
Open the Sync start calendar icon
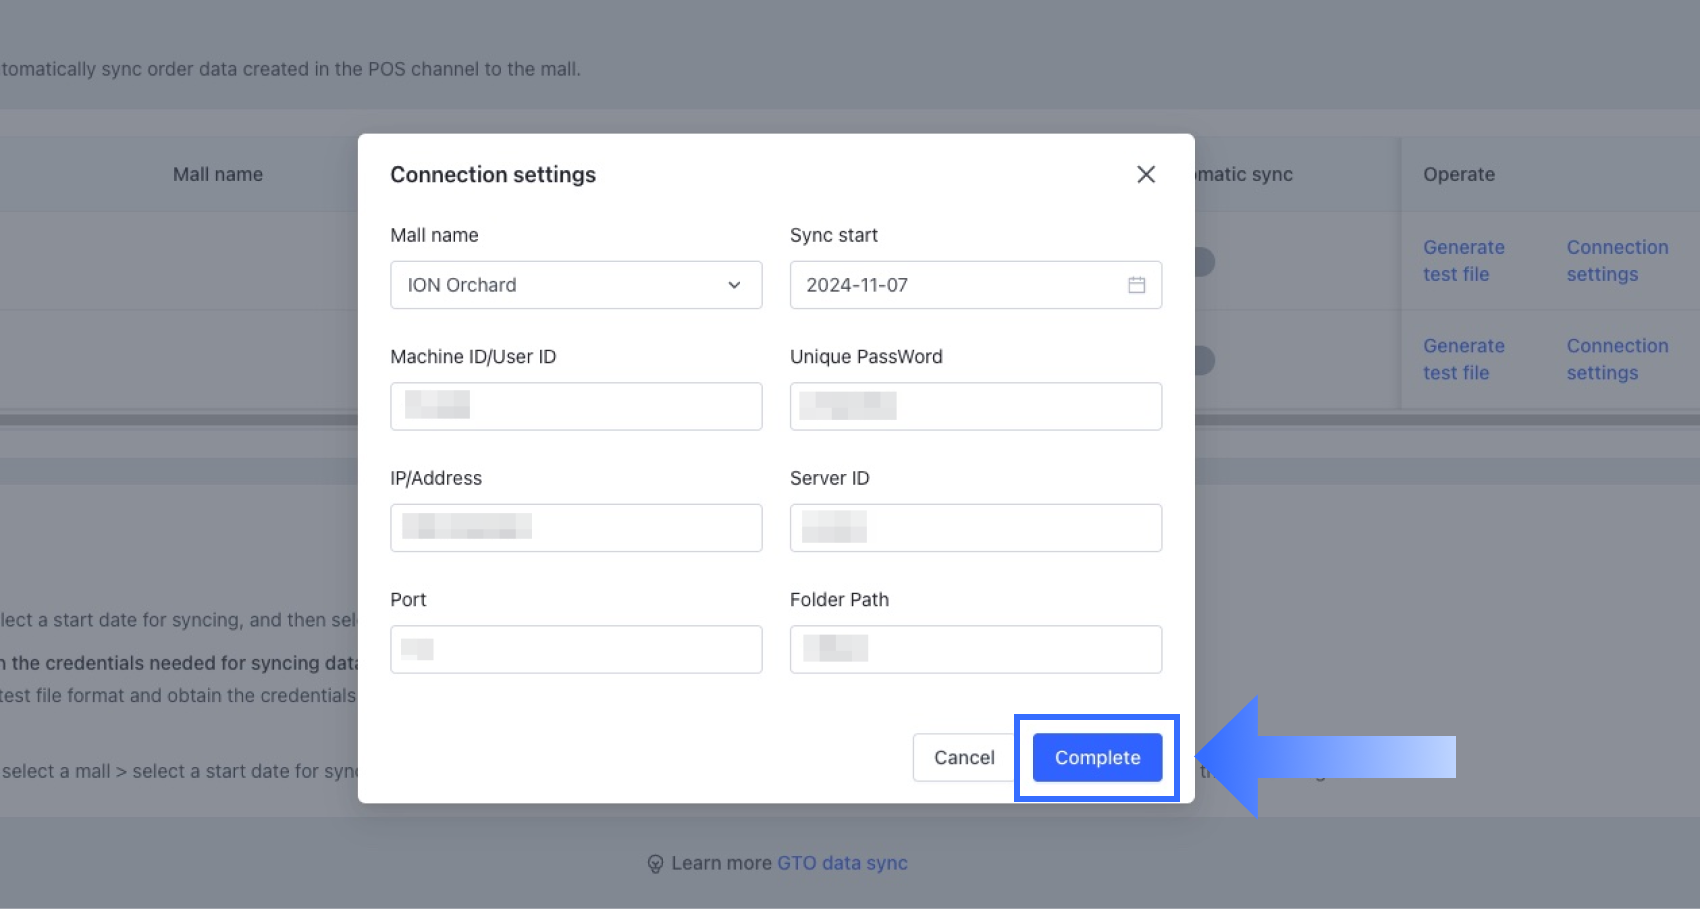[1136, 285]
